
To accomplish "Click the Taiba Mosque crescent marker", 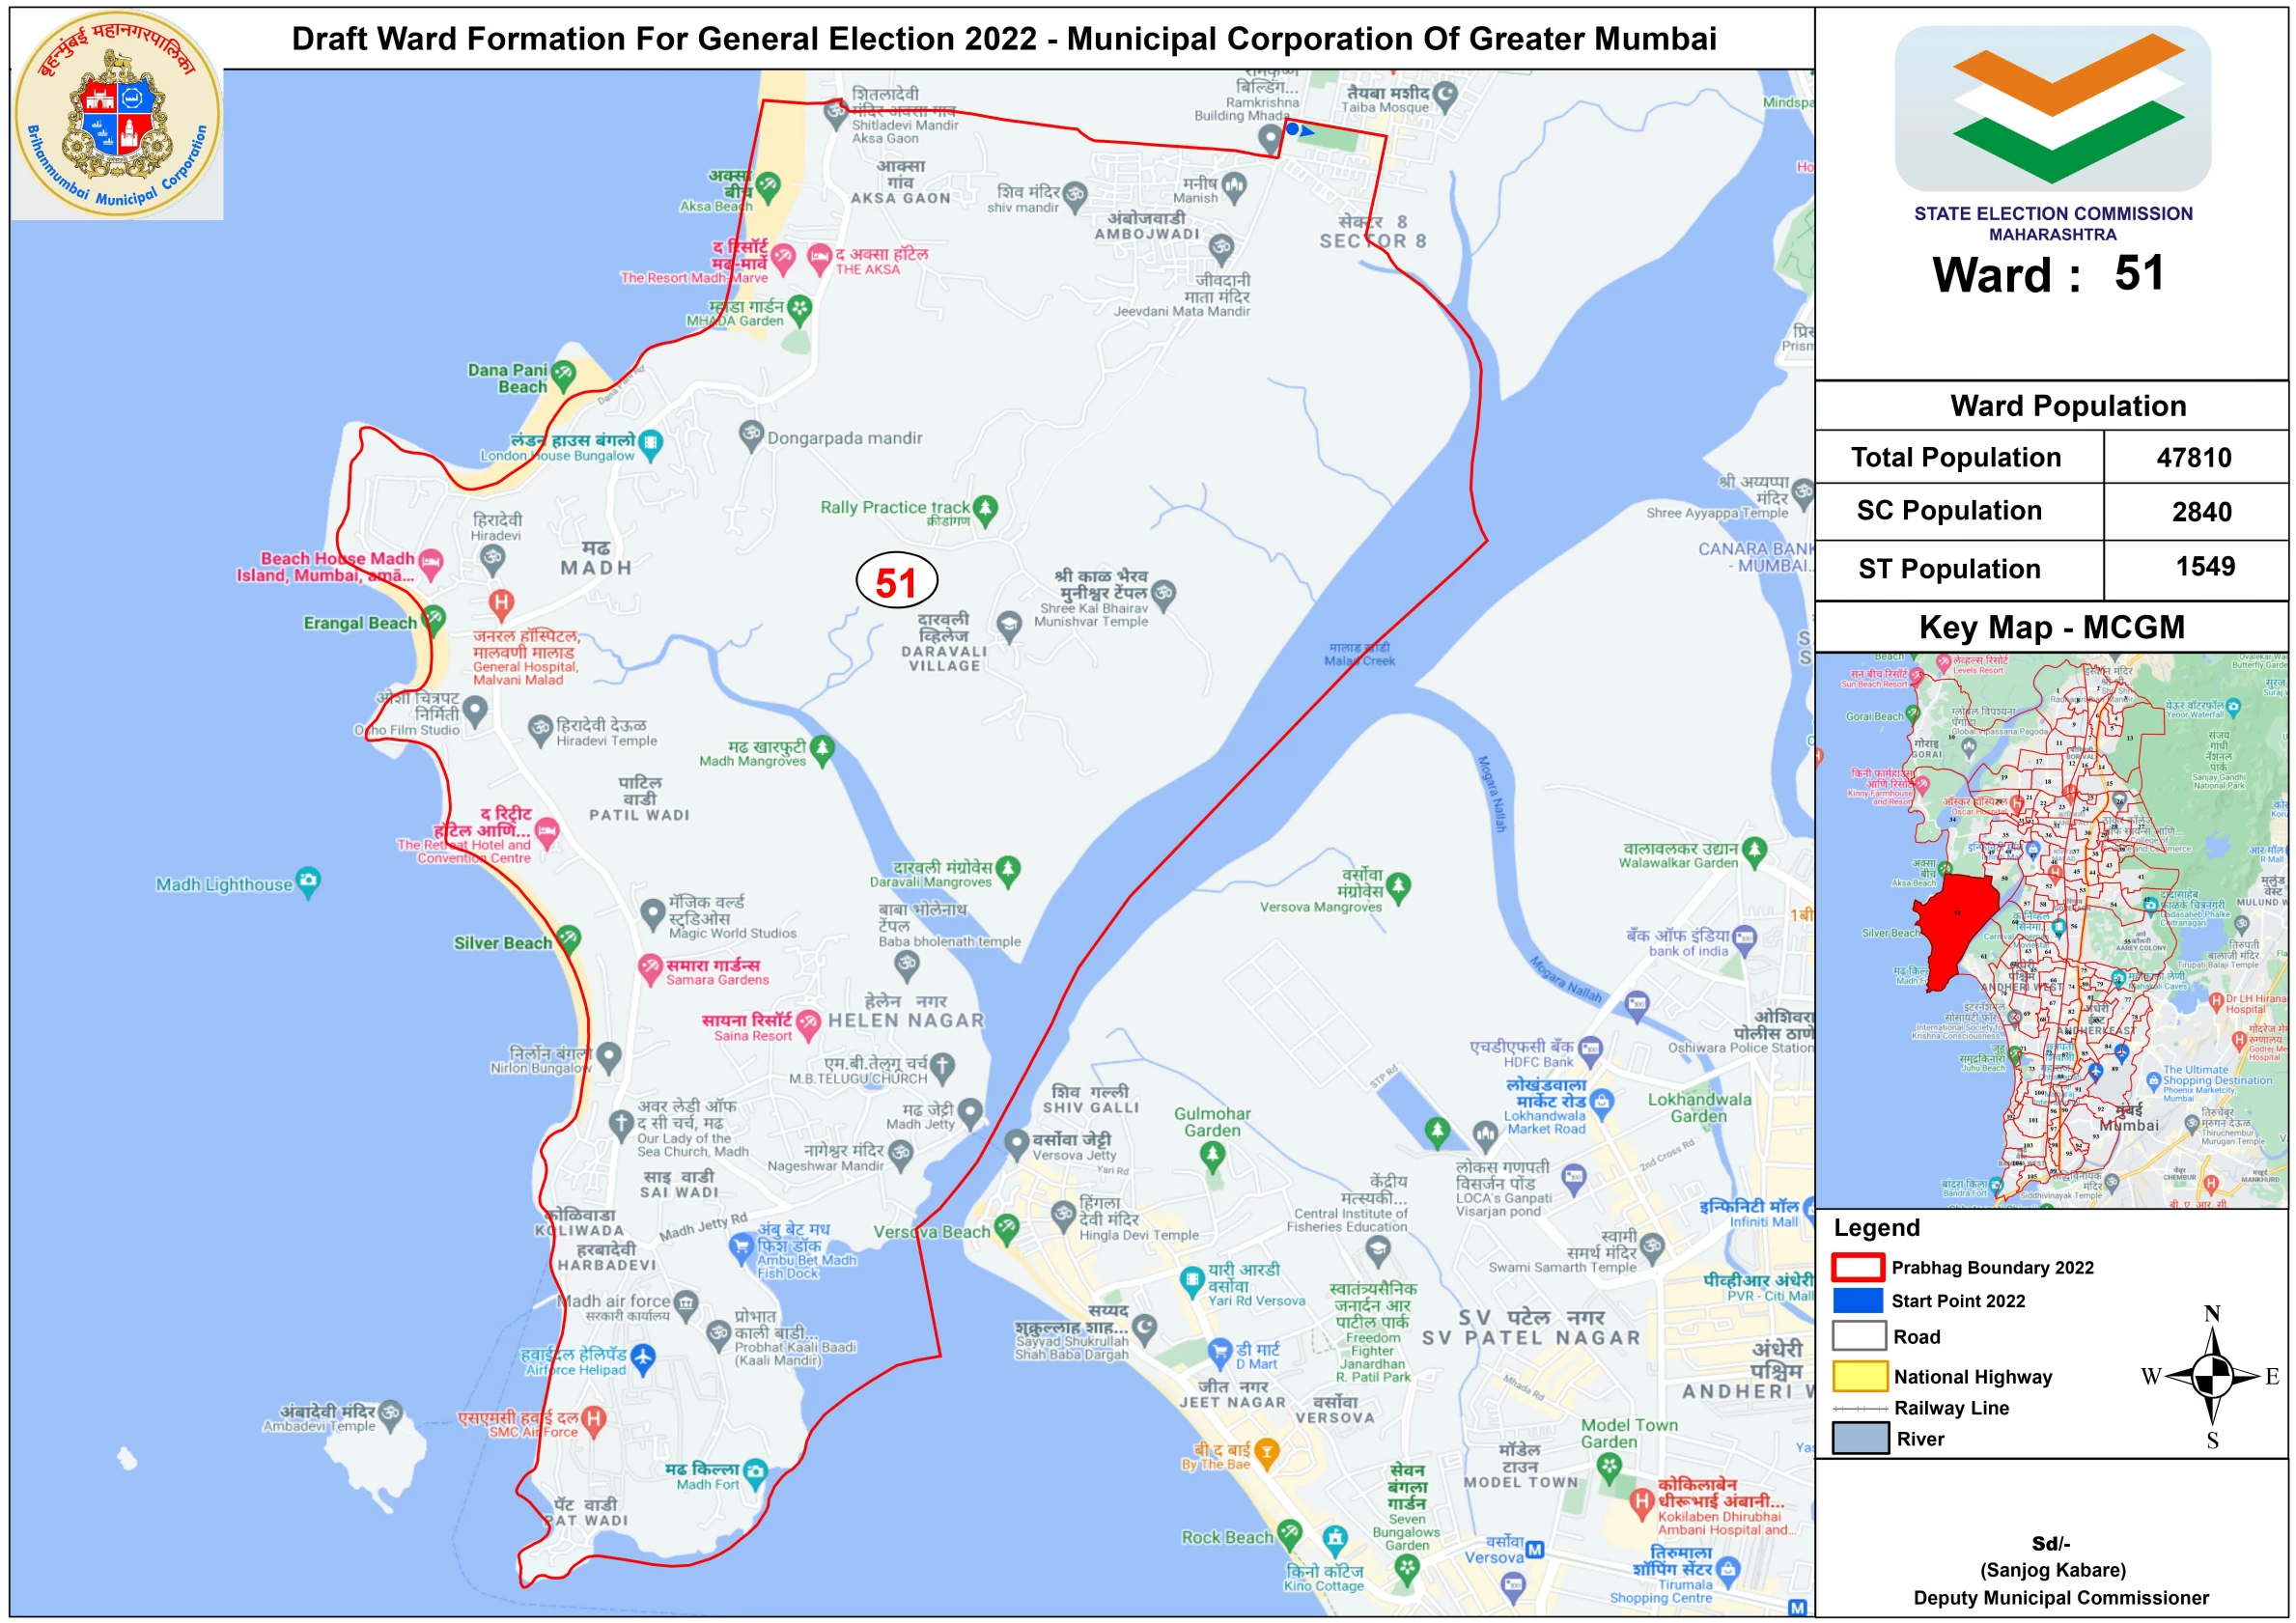I will (1445, 94).
